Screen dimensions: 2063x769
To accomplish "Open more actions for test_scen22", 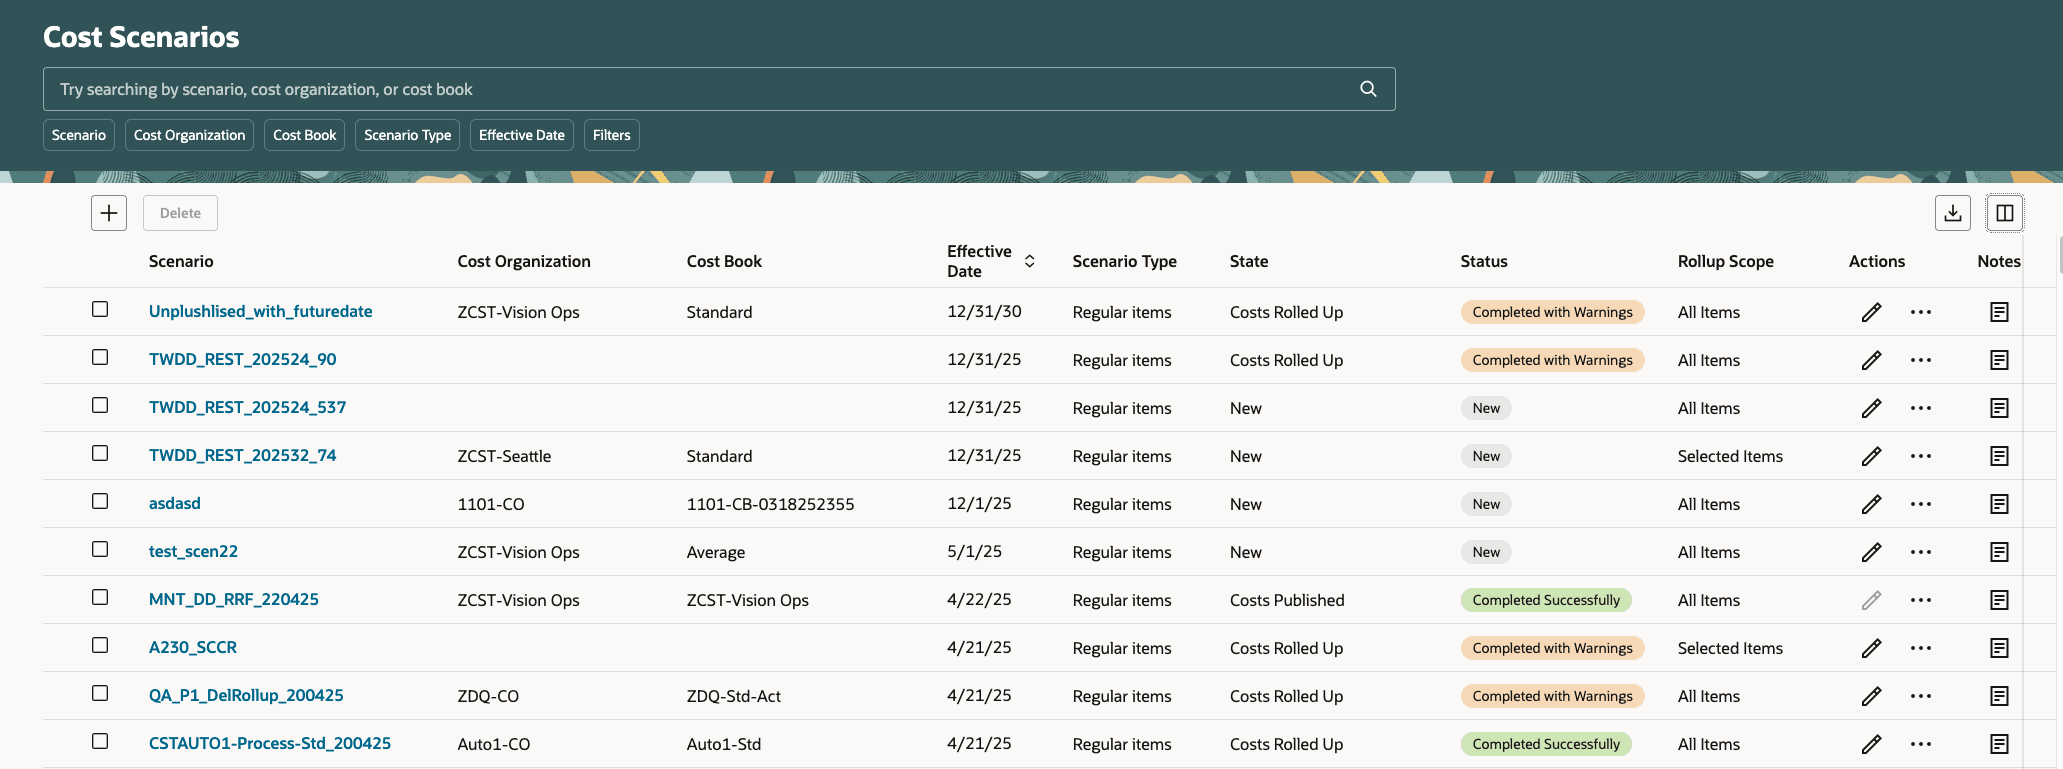I will click(1920, 552).
